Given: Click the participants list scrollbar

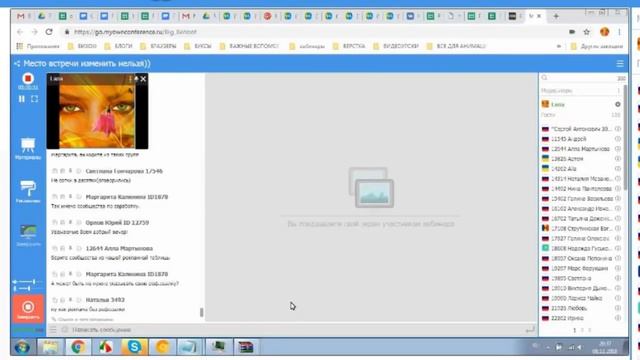Looking at the screenshot, I should pyautogui.click(x=625, y=137).
